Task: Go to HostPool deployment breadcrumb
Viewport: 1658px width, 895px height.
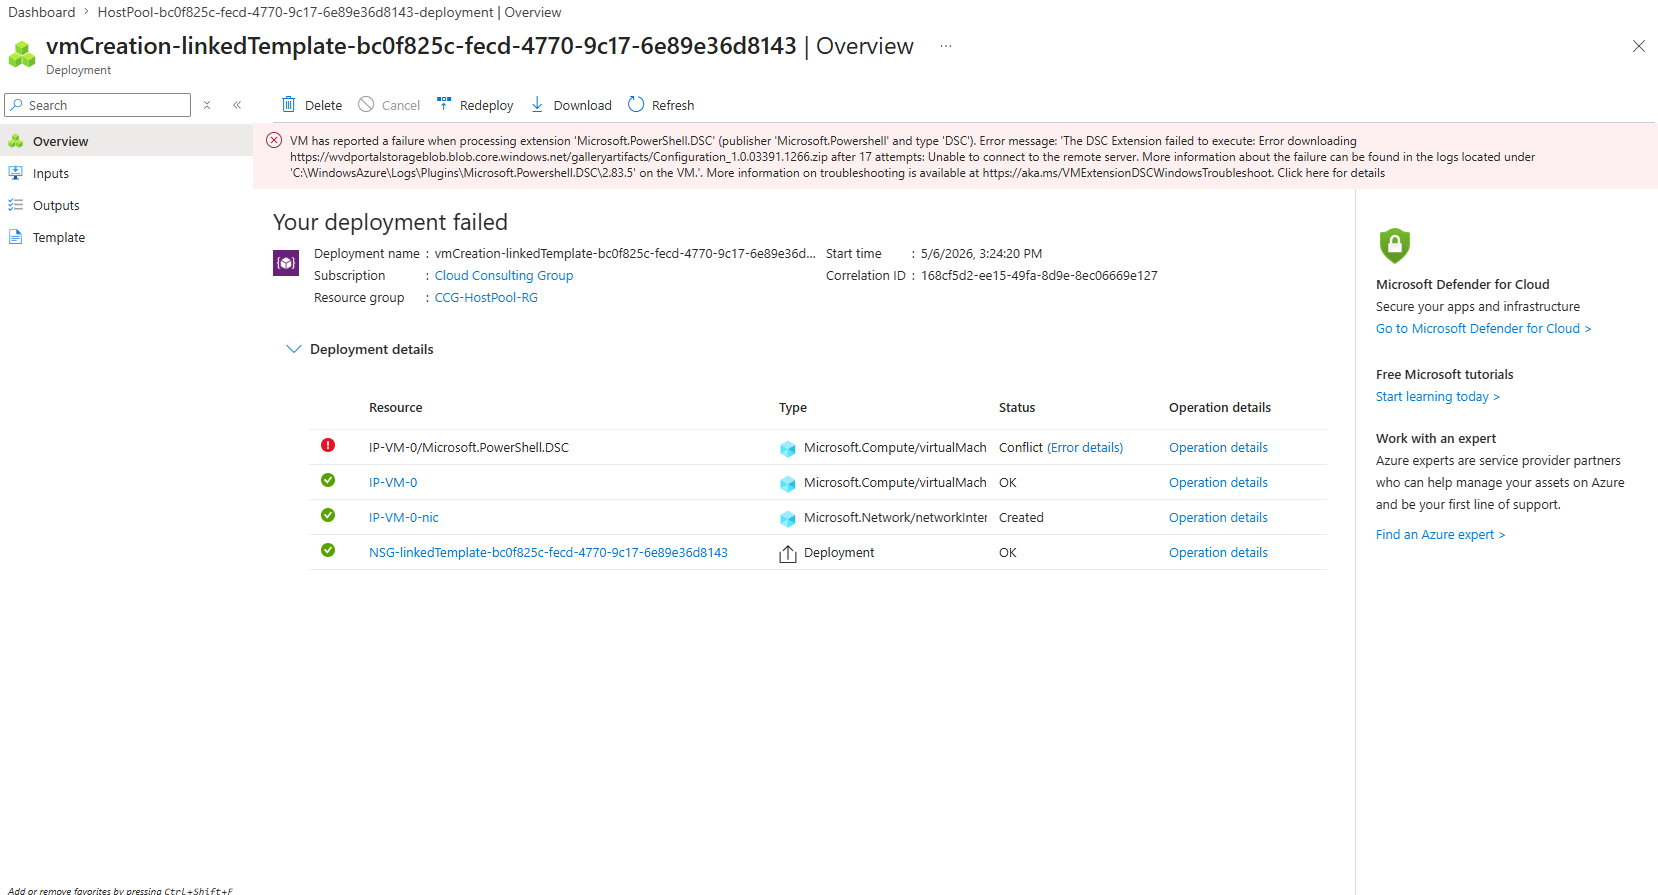Action: pos(329,12)
